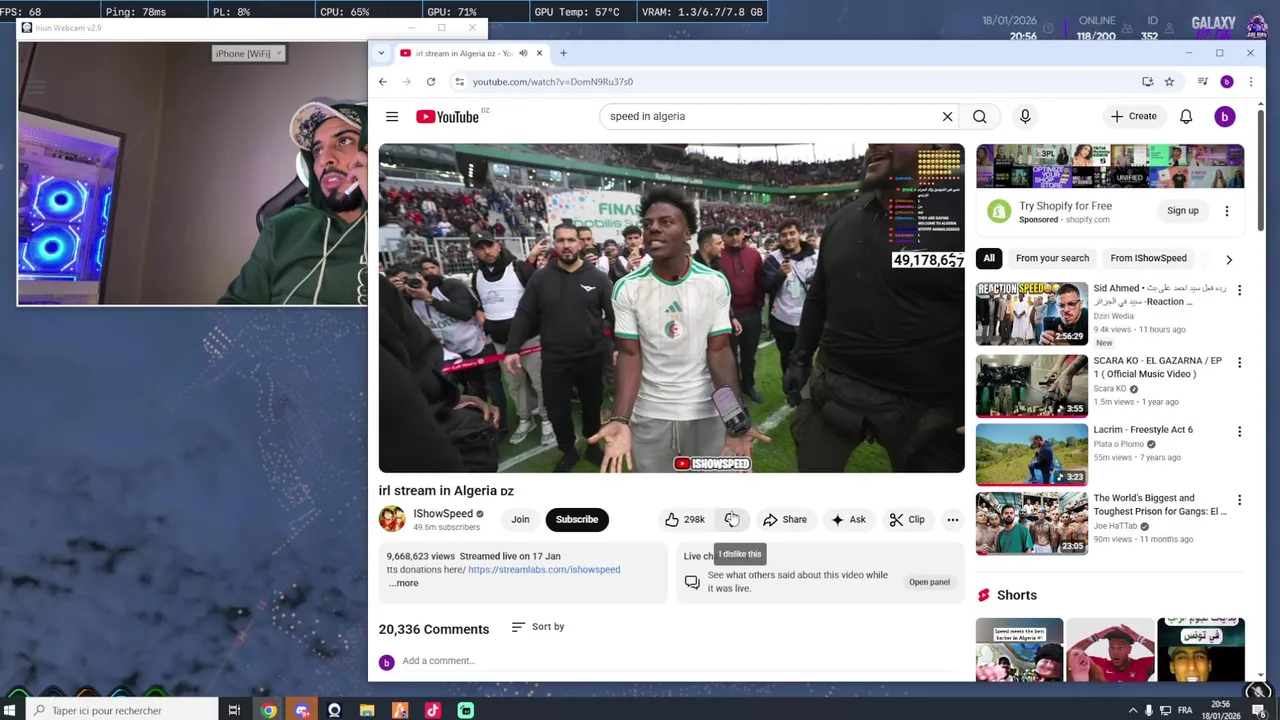This screenshot has width=1280, height=720.
Task: Like the video (298k thumbs up)
Action: pyautogui.click(x=685, y=519)
